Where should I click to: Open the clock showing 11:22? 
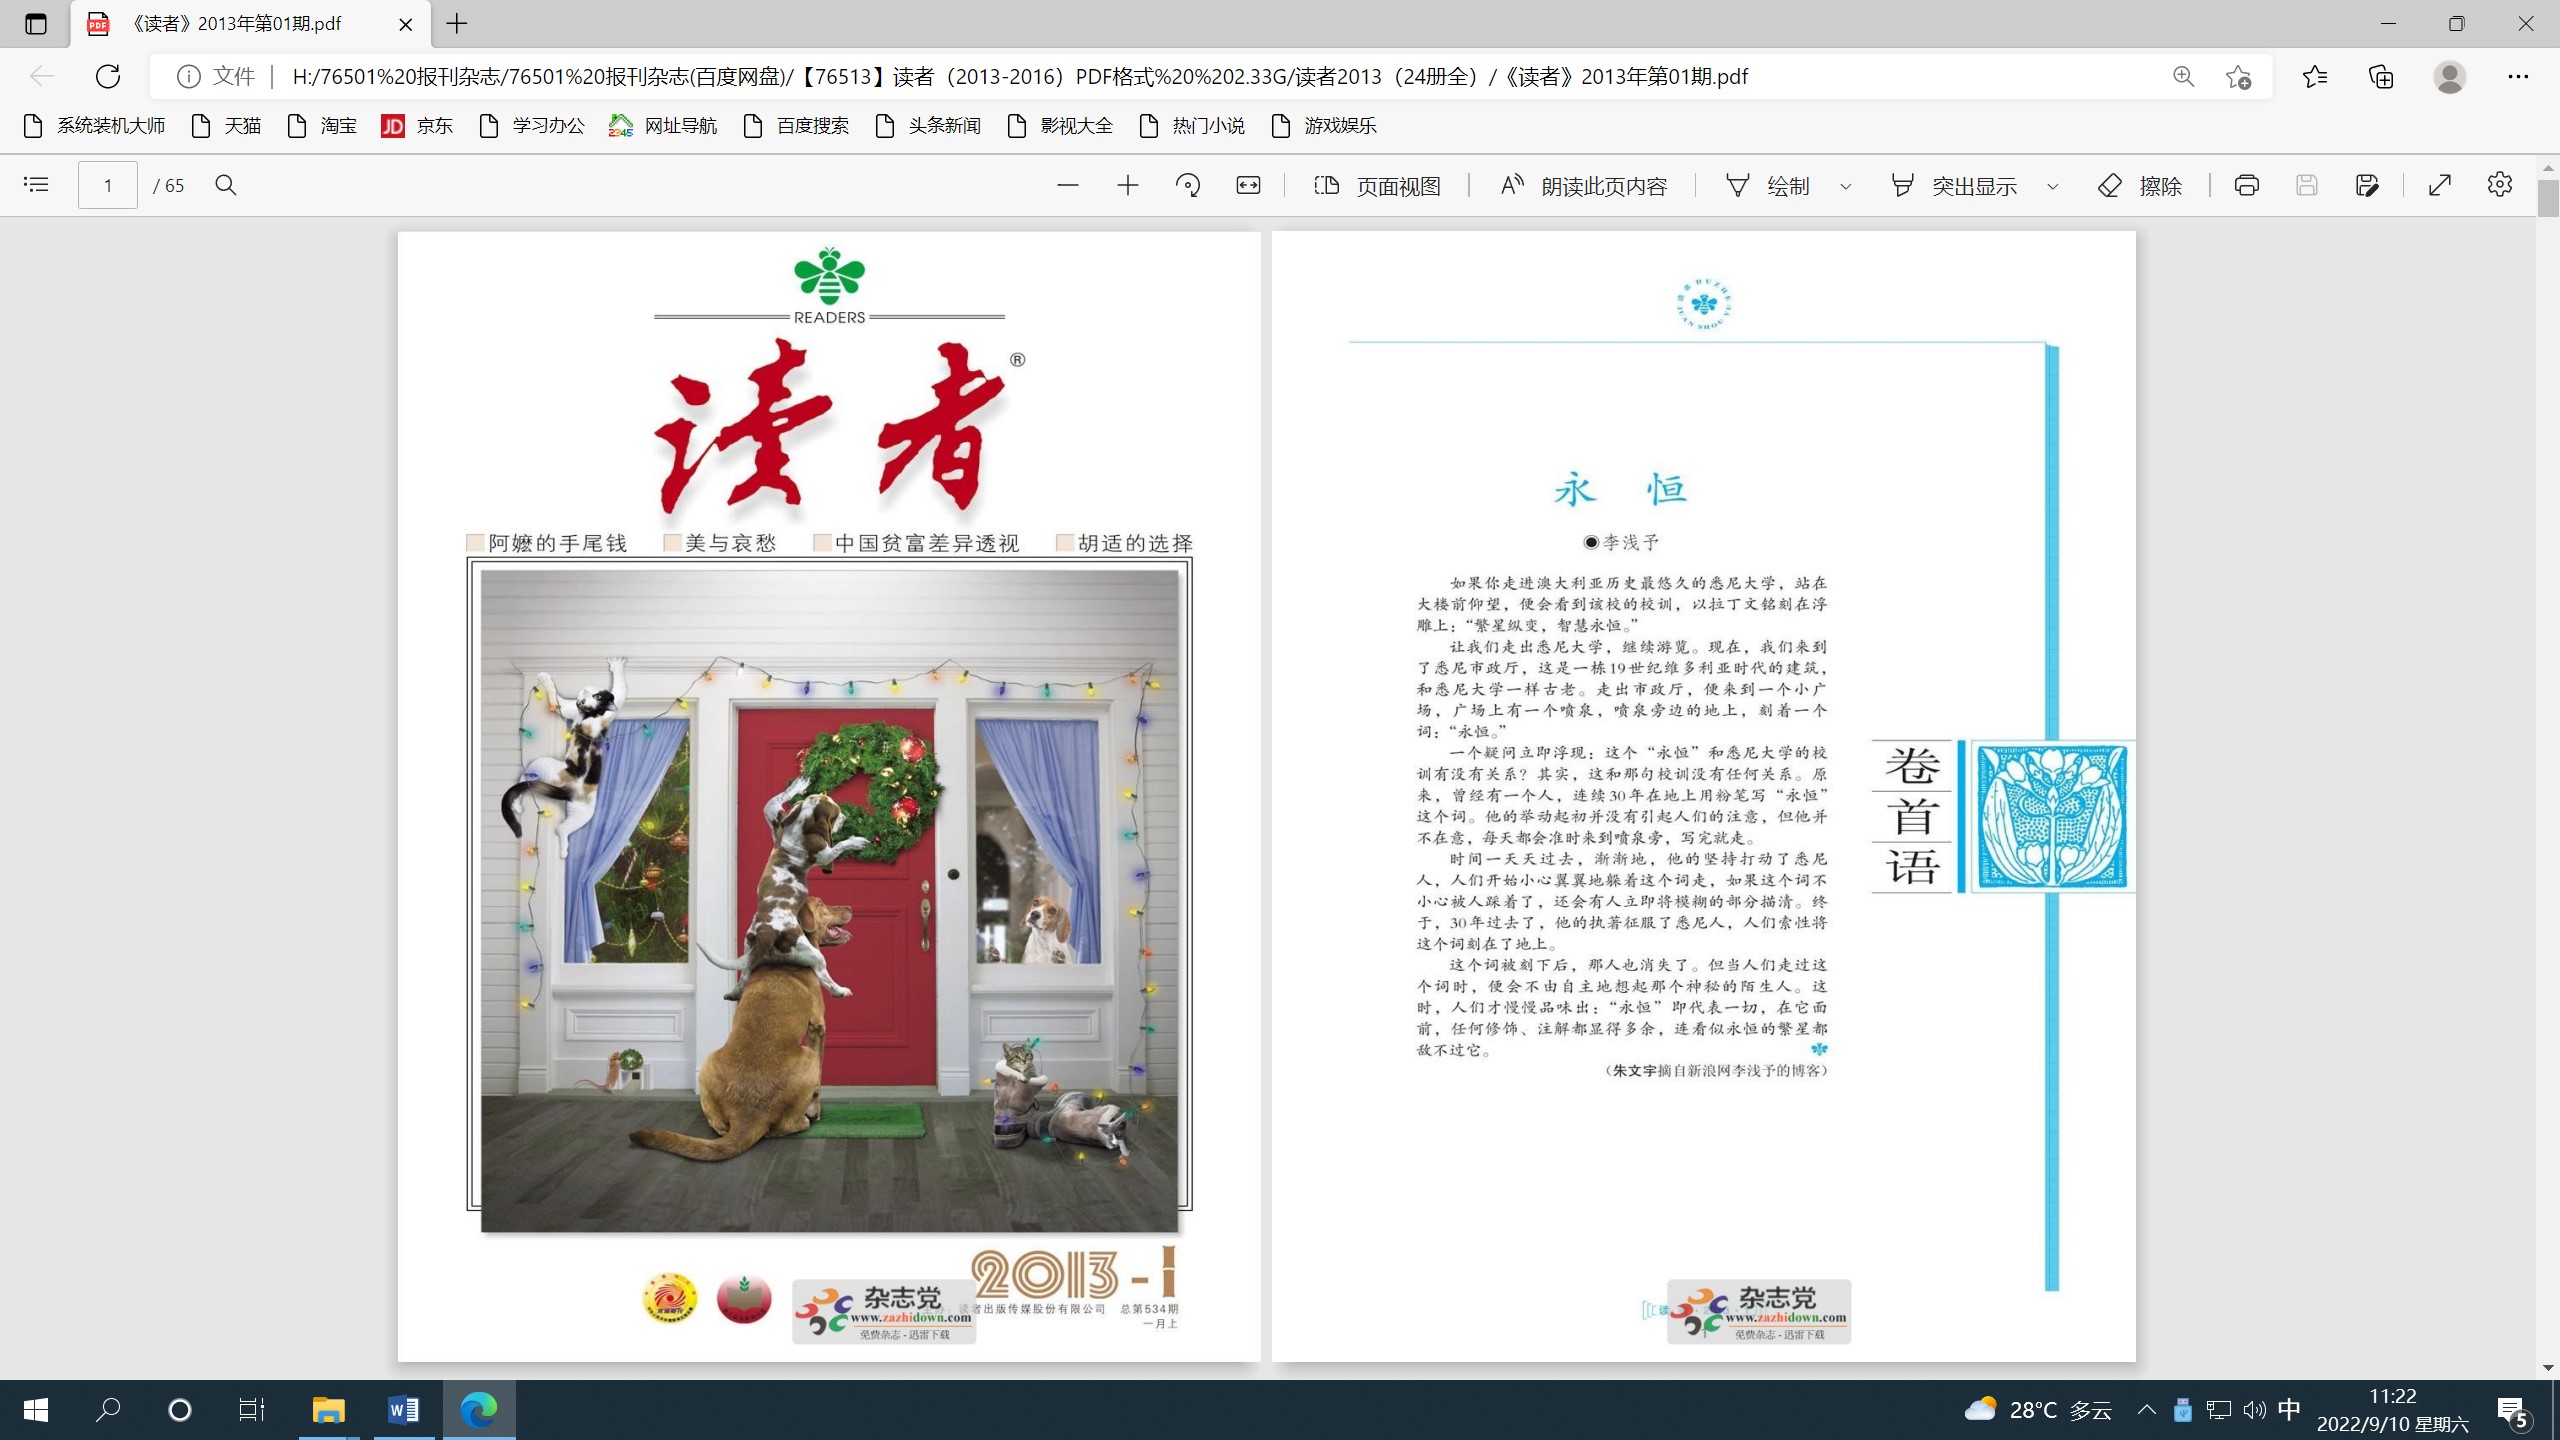(2392, 1410)
